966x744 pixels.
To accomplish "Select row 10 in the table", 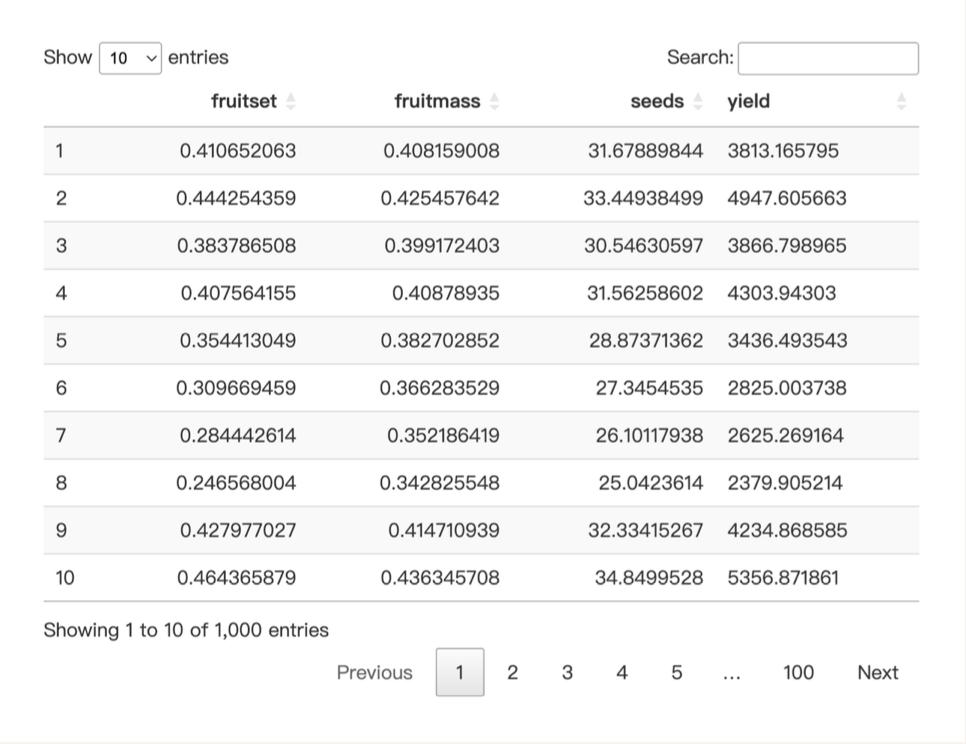I will [x=481, y=578].
